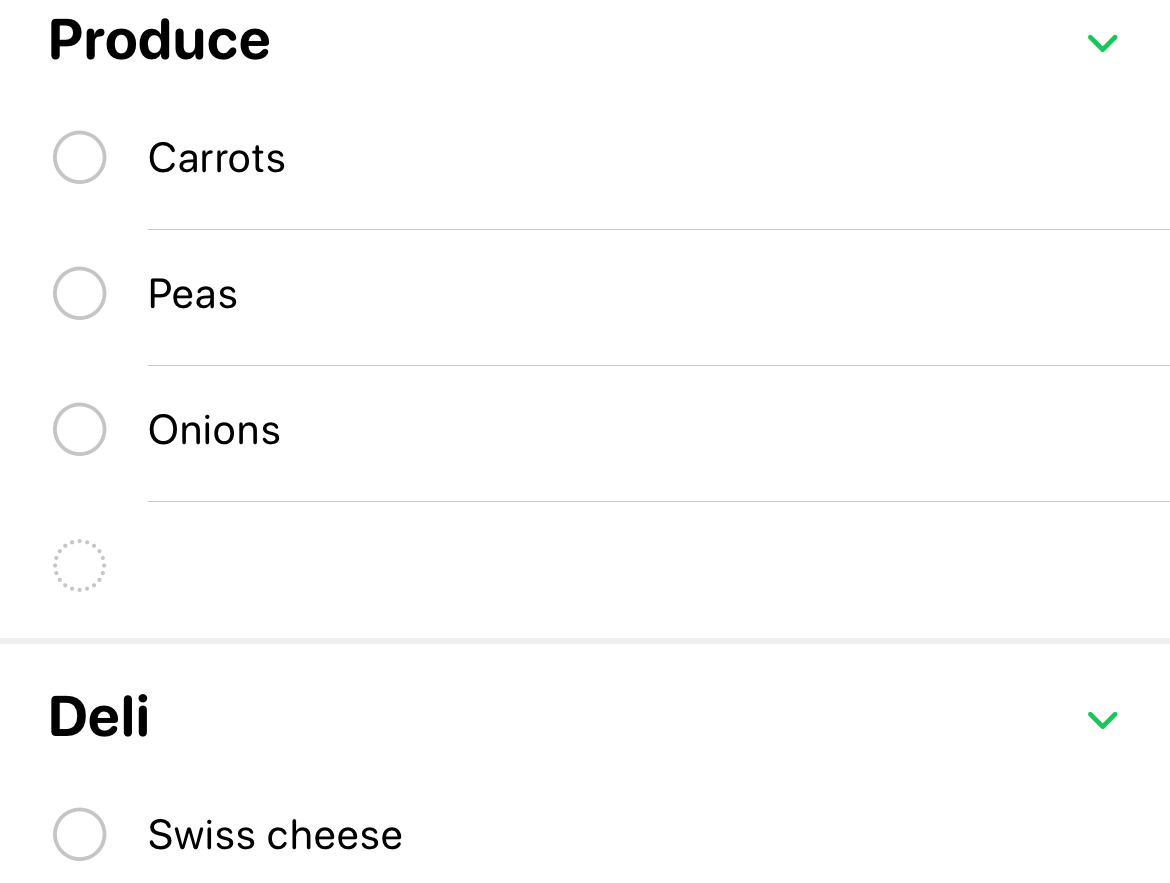Select the Swiss cheese item text
The image size is (1170, 883).
(x=275, y=834)
